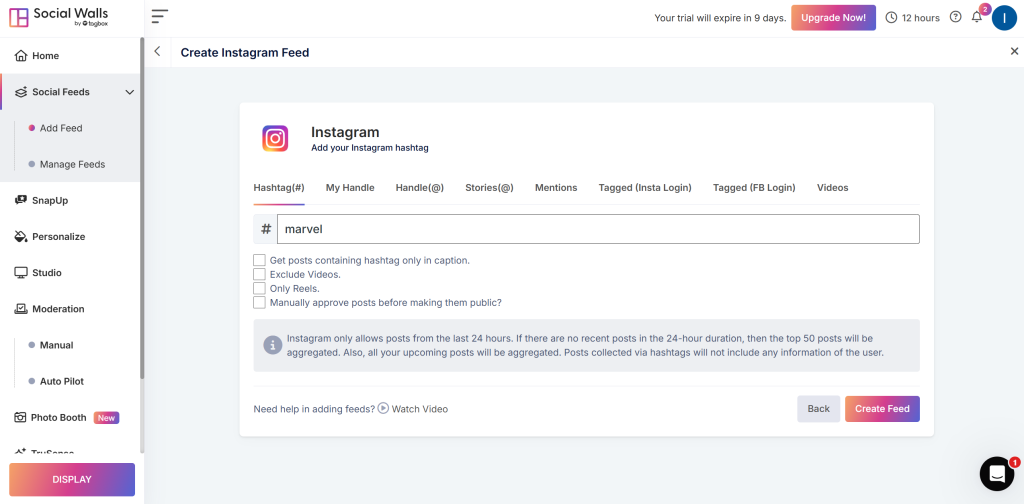Click the Create Instagram Feed heading
This screenshot has height=504, width=1024.
tap(245, 53)
